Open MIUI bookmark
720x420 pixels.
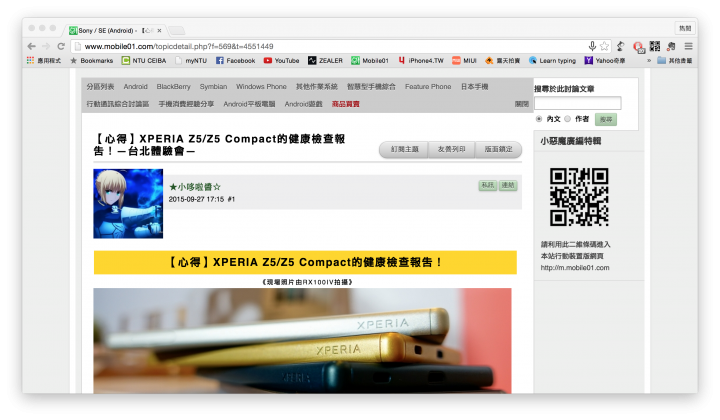(464, 60)
